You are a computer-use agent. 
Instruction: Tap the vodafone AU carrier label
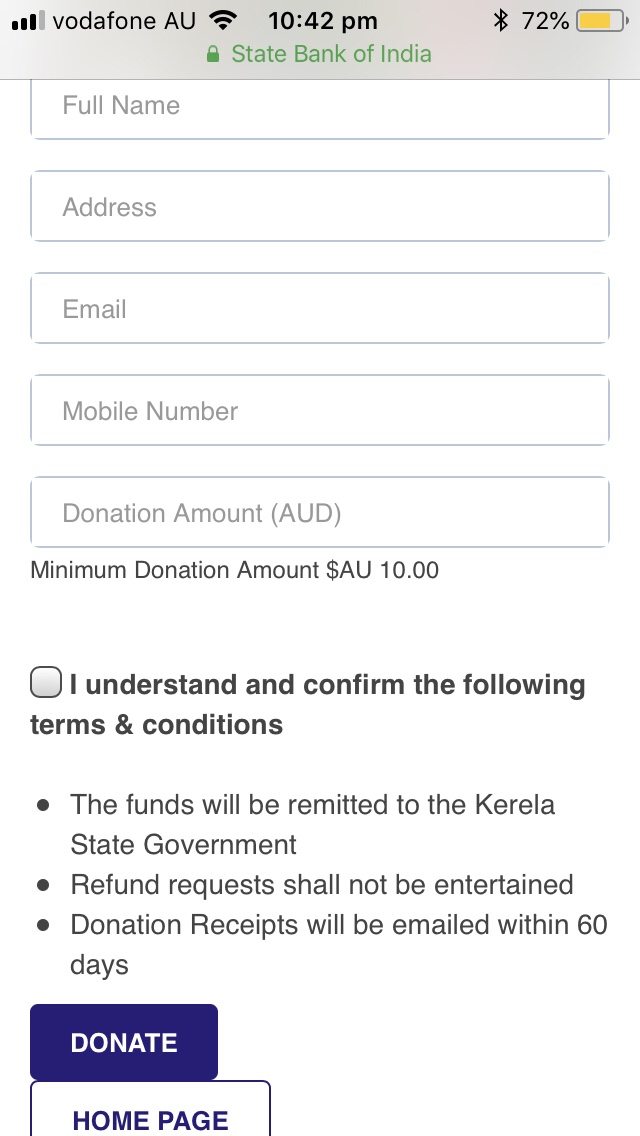click(124, 21)
